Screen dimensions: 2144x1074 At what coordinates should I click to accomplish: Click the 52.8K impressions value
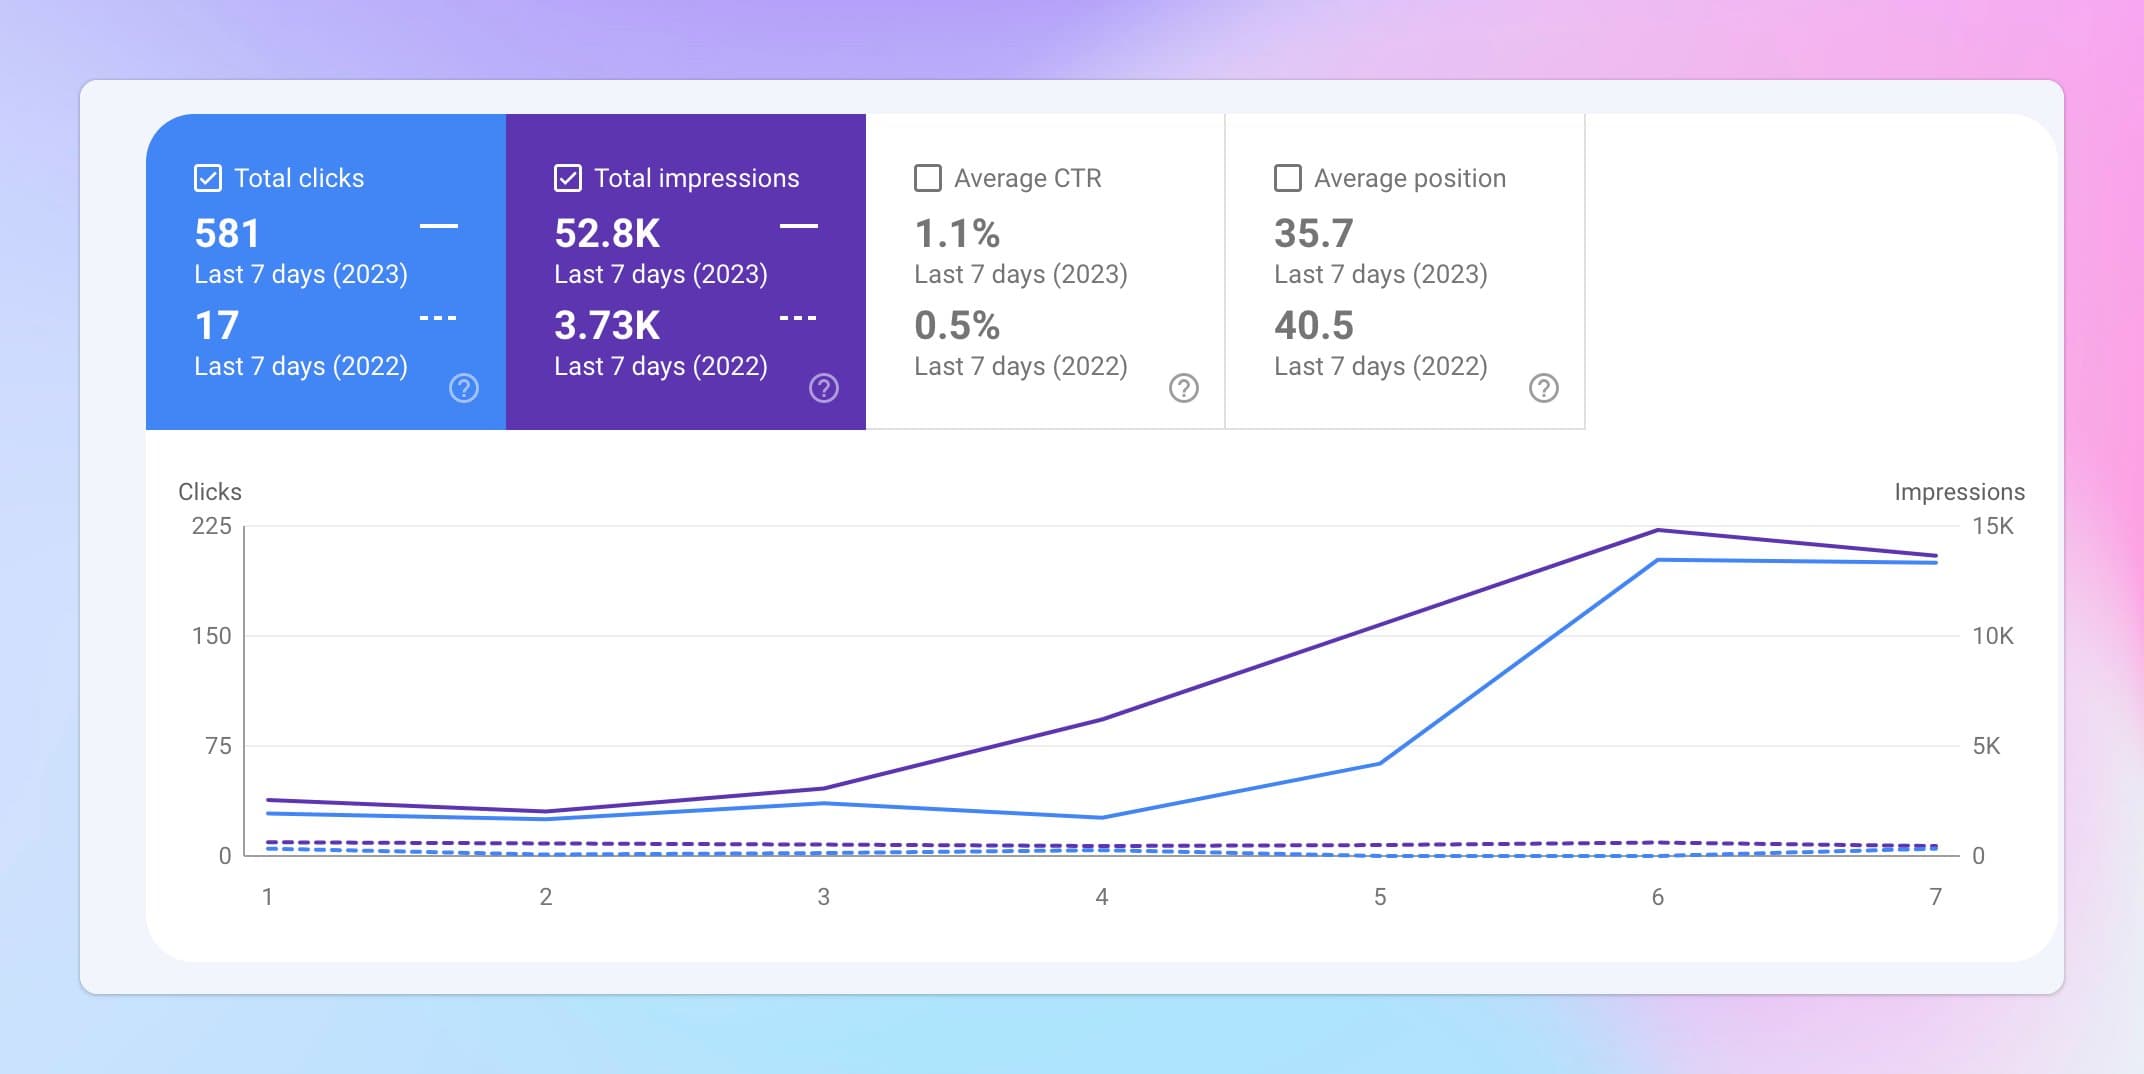(607, 232)
